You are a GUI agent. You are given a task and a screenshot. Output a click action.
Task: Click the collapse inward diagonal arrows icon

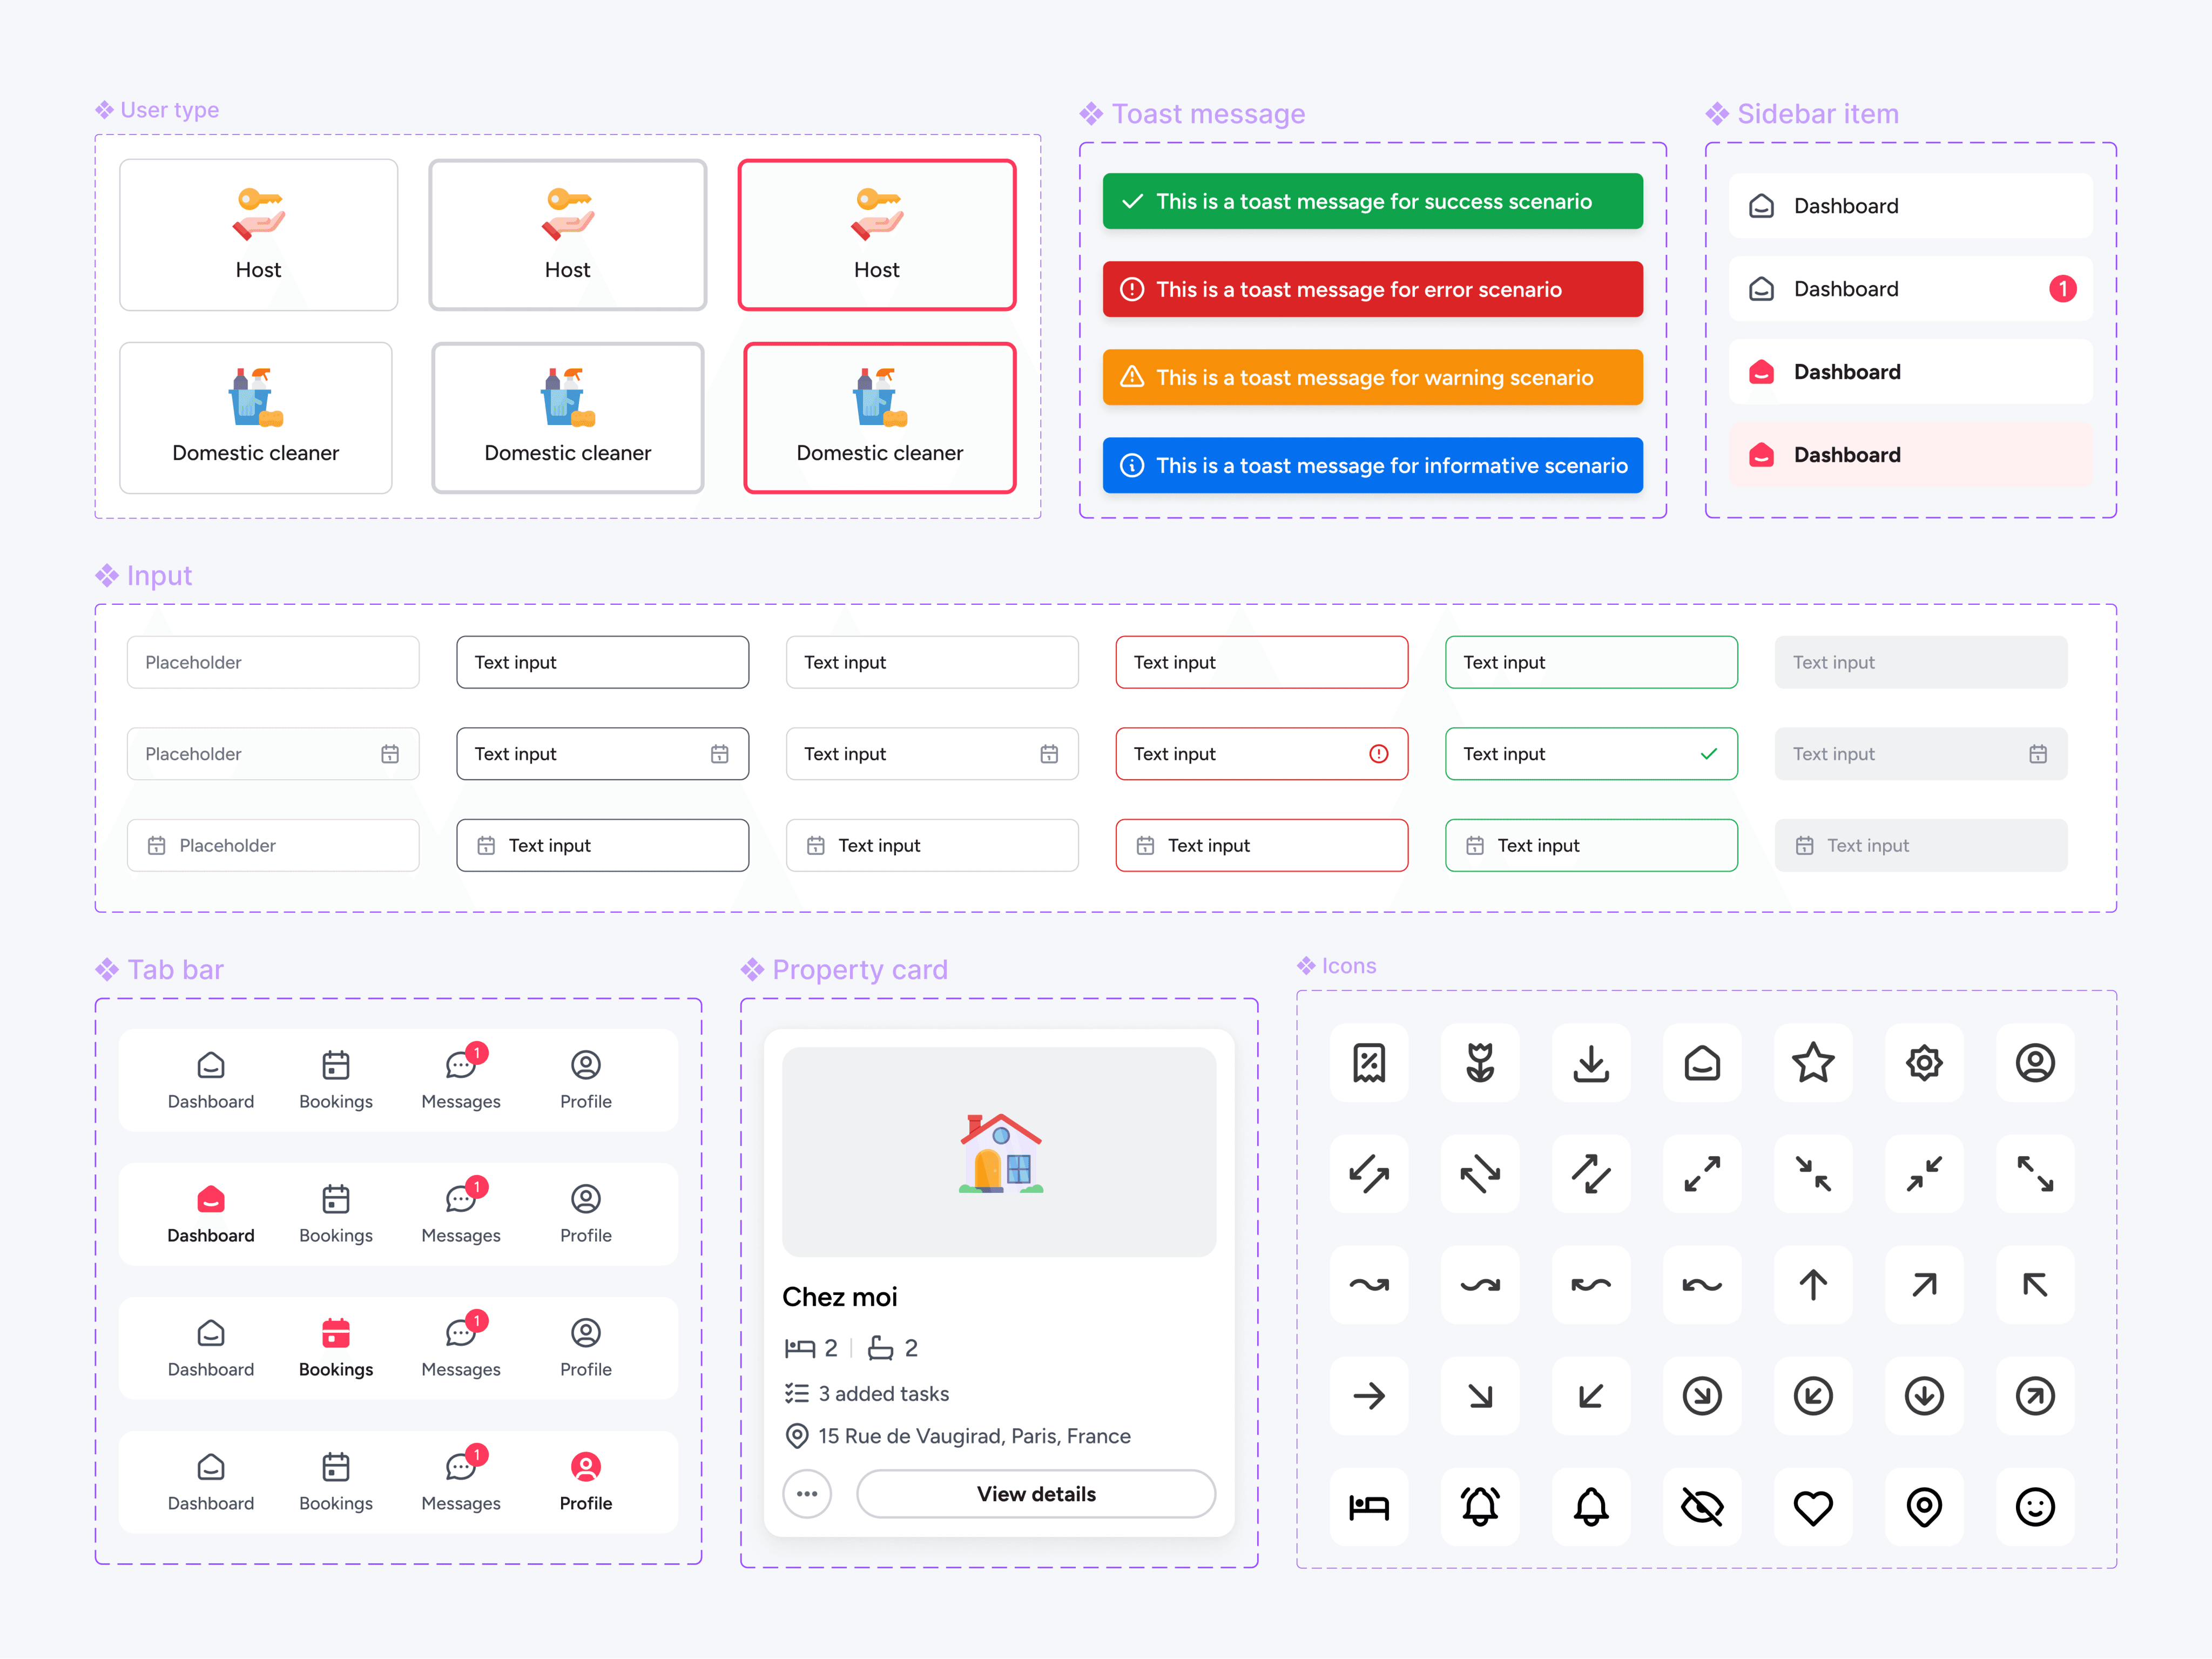(1813, 1174)
